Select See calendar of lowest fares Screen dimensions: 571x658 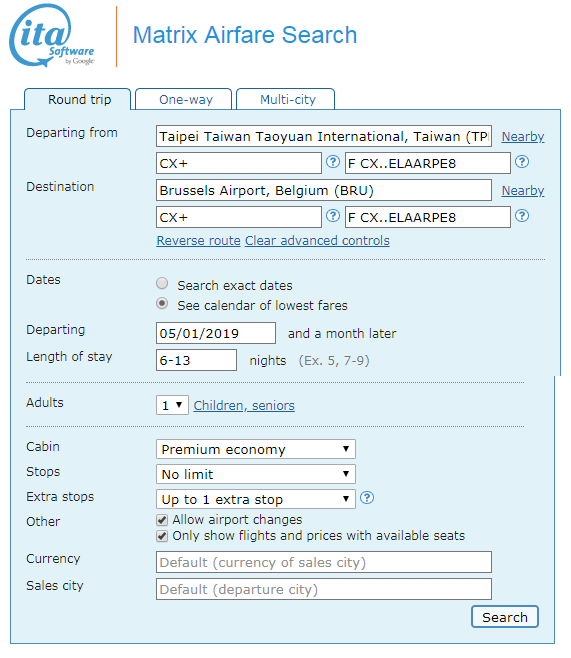click(x=162, y=303)
